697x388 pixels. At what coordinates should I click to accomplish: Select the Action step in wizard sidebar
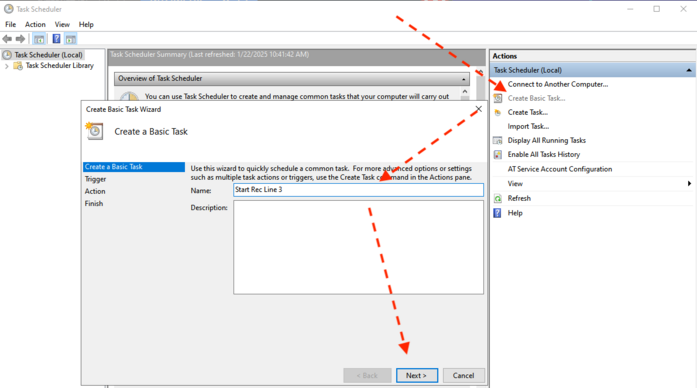(95, 191)
